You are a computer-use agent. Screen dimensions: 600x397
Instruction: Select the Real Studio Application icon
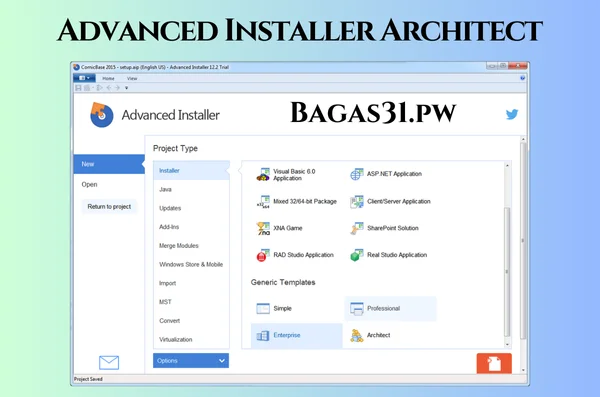(357, 255)
